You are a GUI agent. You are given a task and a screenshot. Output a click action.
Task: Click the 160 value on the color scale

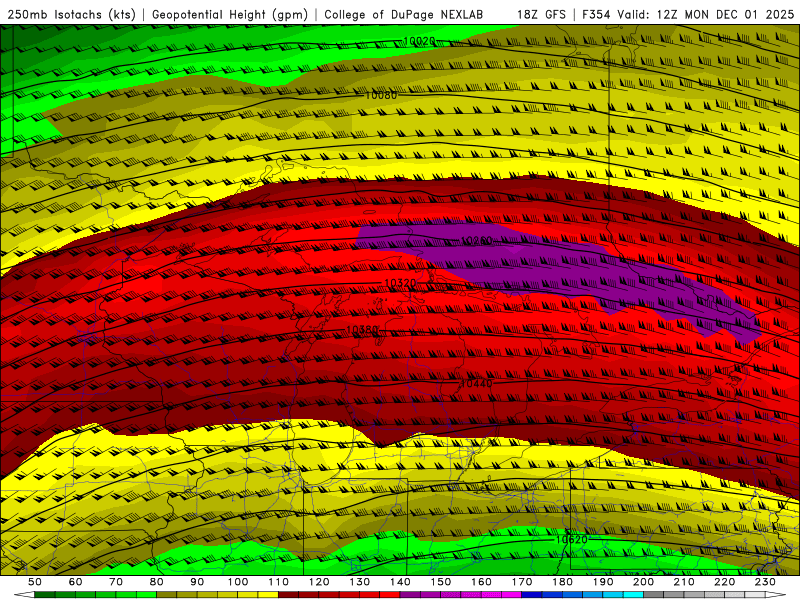[481, 582]
